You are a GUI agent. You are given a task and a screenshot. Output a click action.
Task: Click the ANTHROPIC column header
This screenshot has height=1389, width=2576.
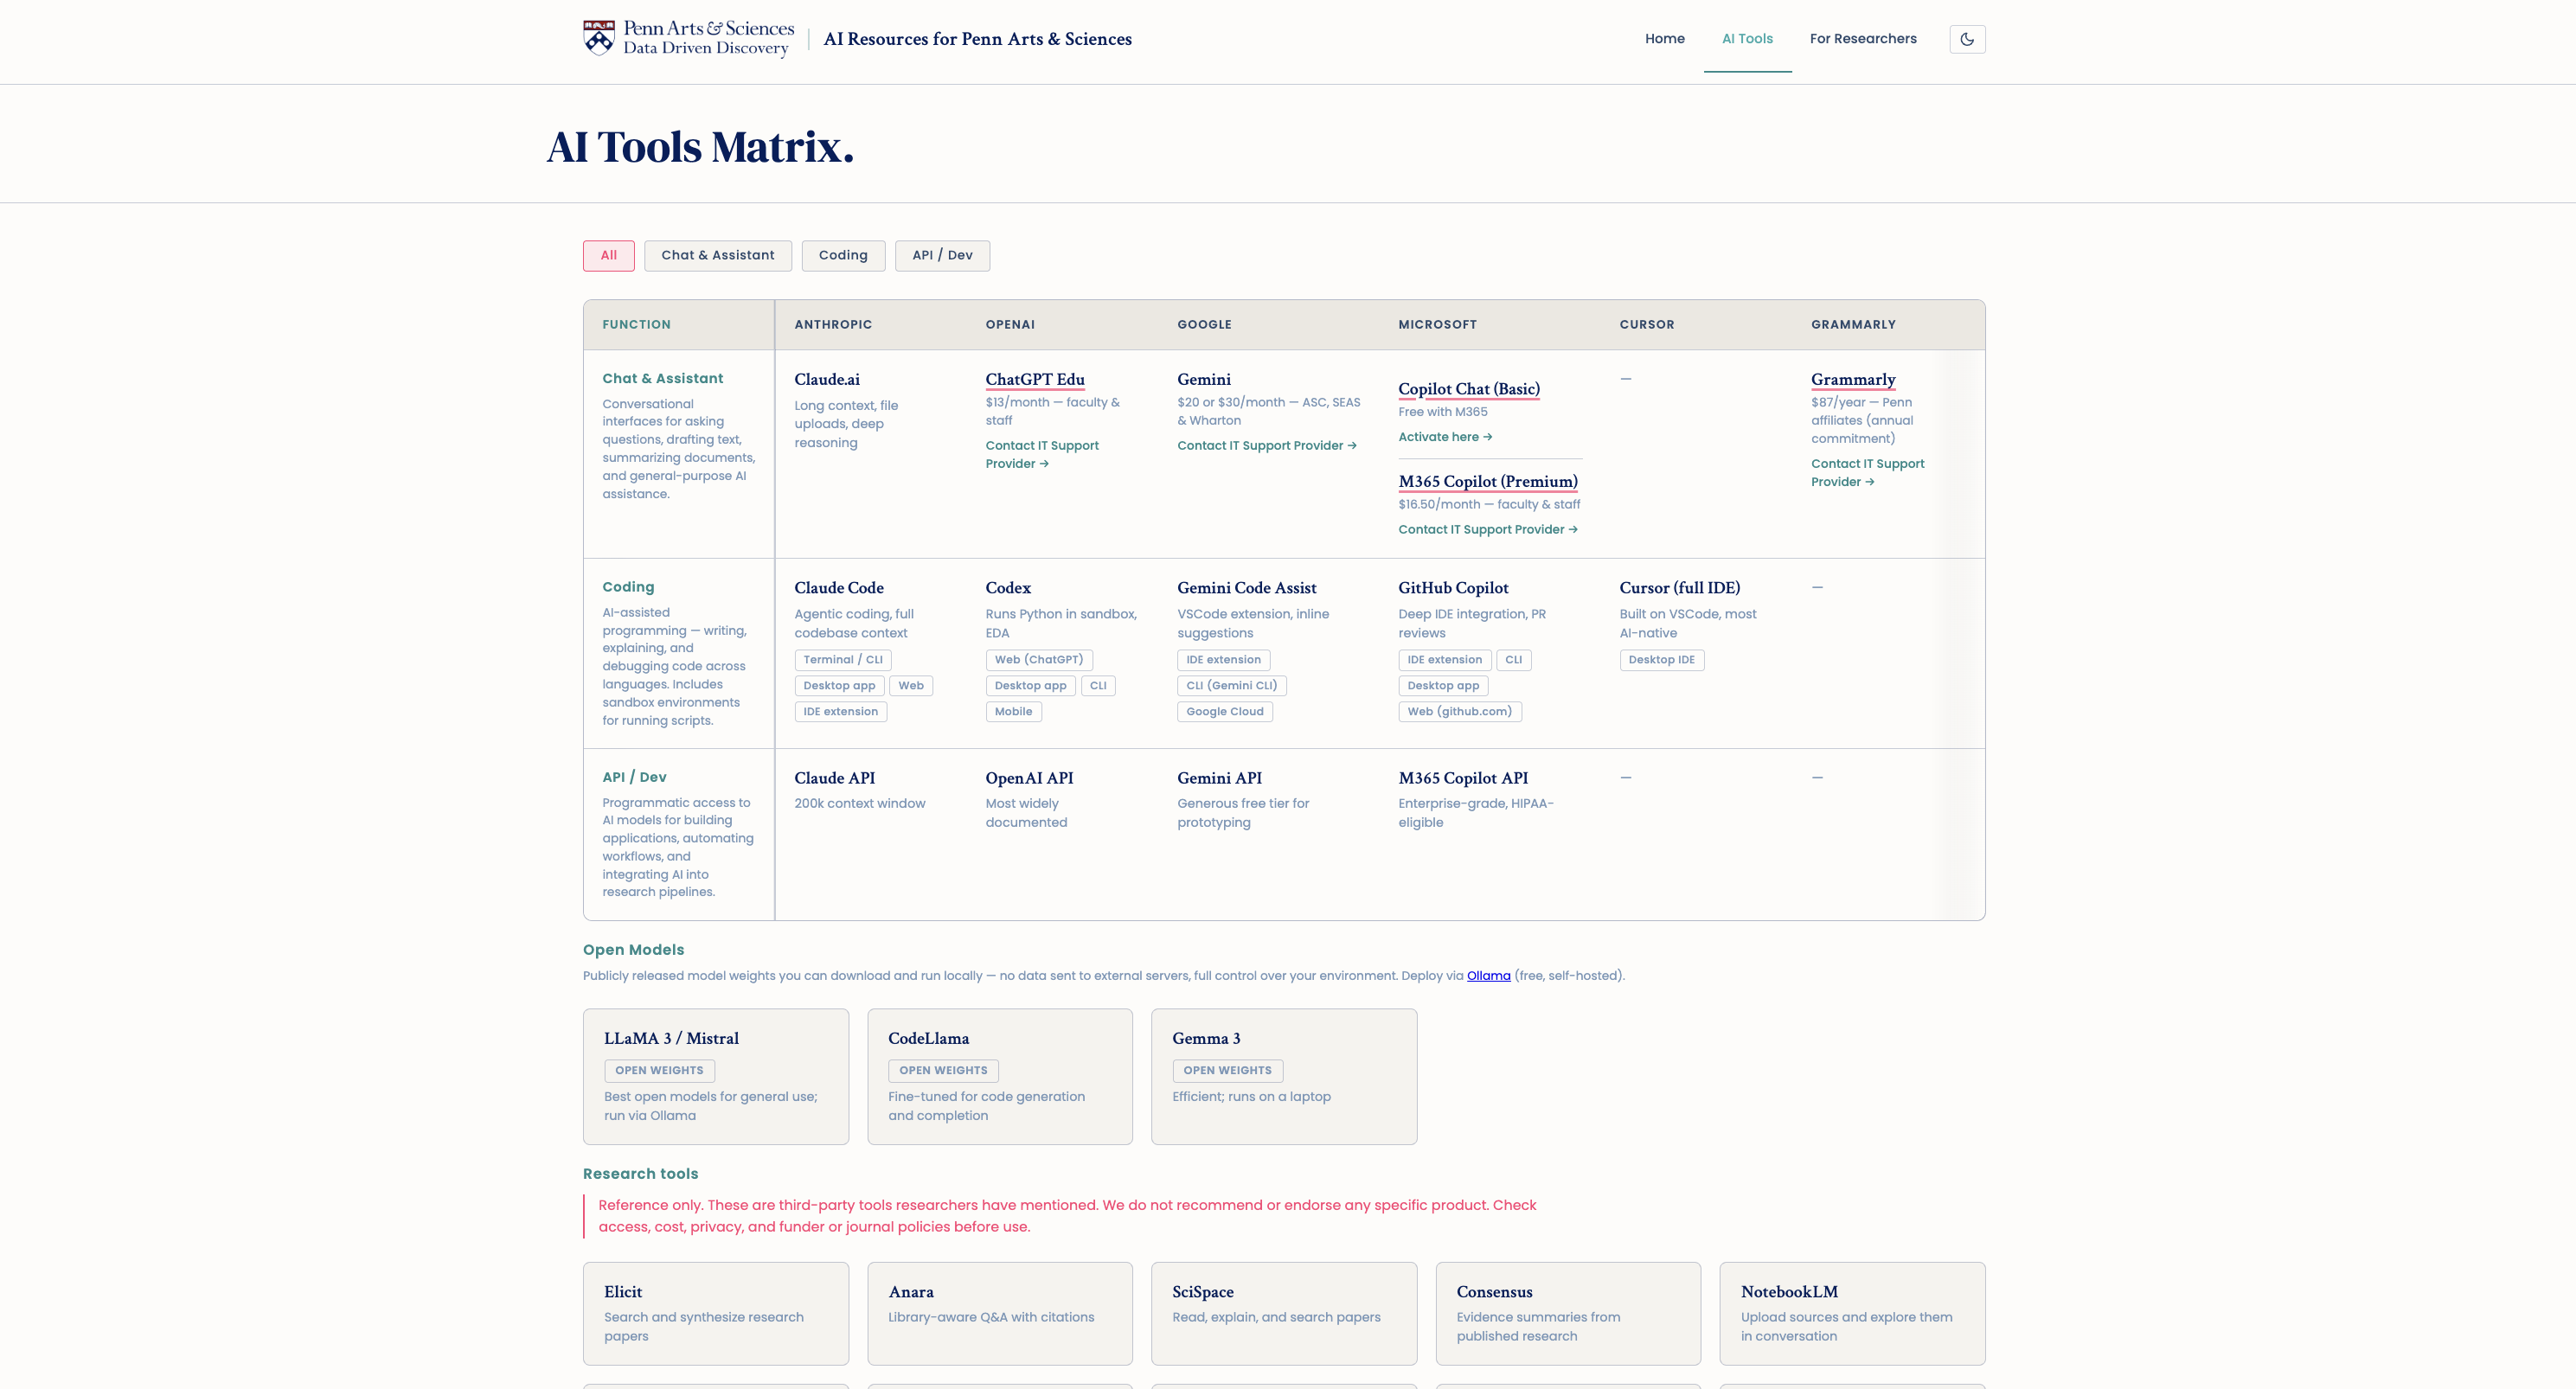[833, 325]
